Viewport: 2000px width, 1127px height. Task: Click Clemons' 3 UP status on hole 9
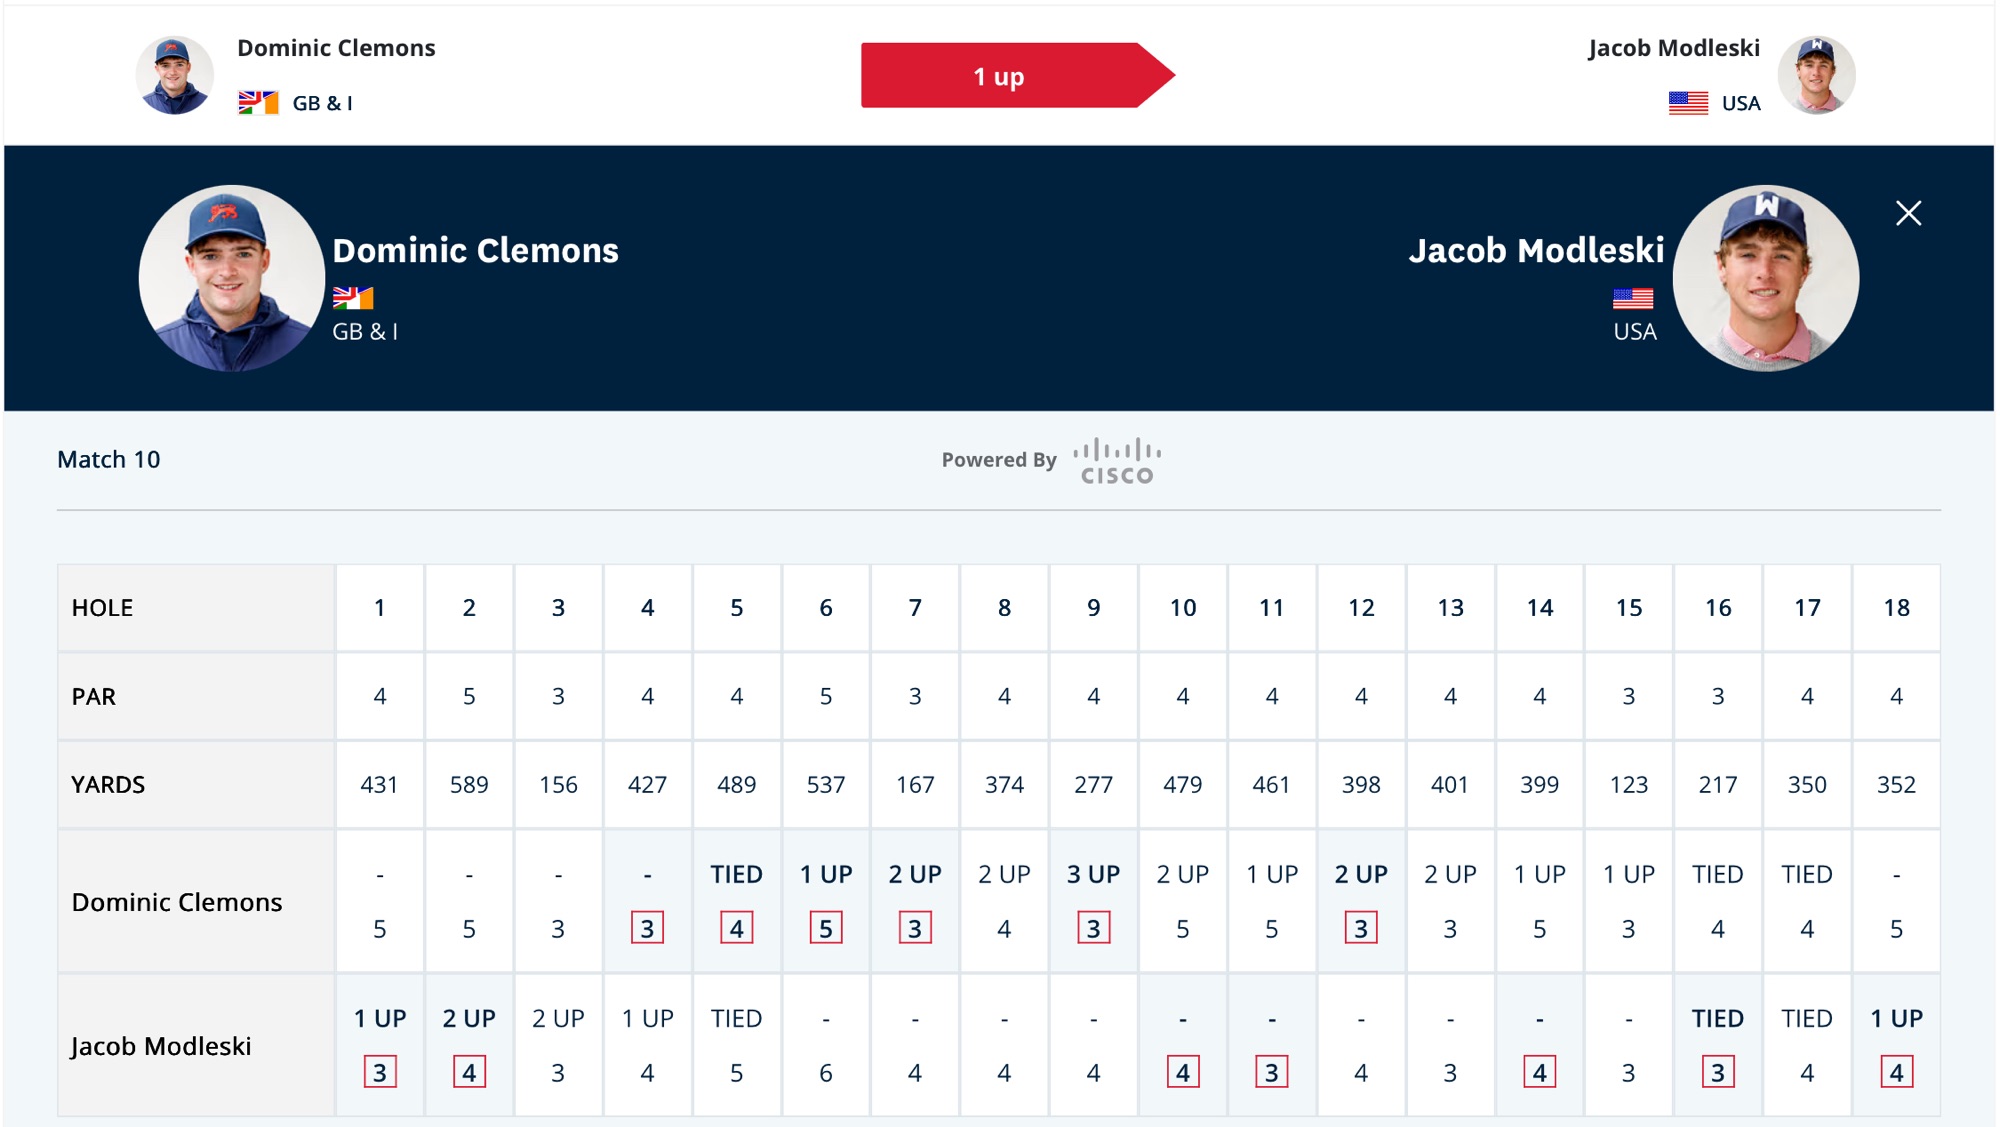[x=1093, y=874]
